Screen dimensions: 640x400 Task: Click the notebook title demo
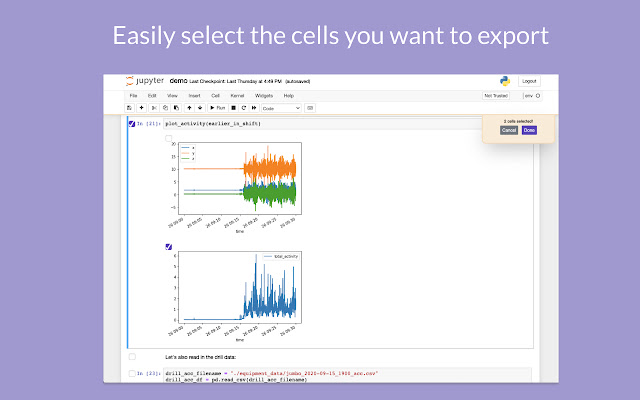(x=178, y=81)
